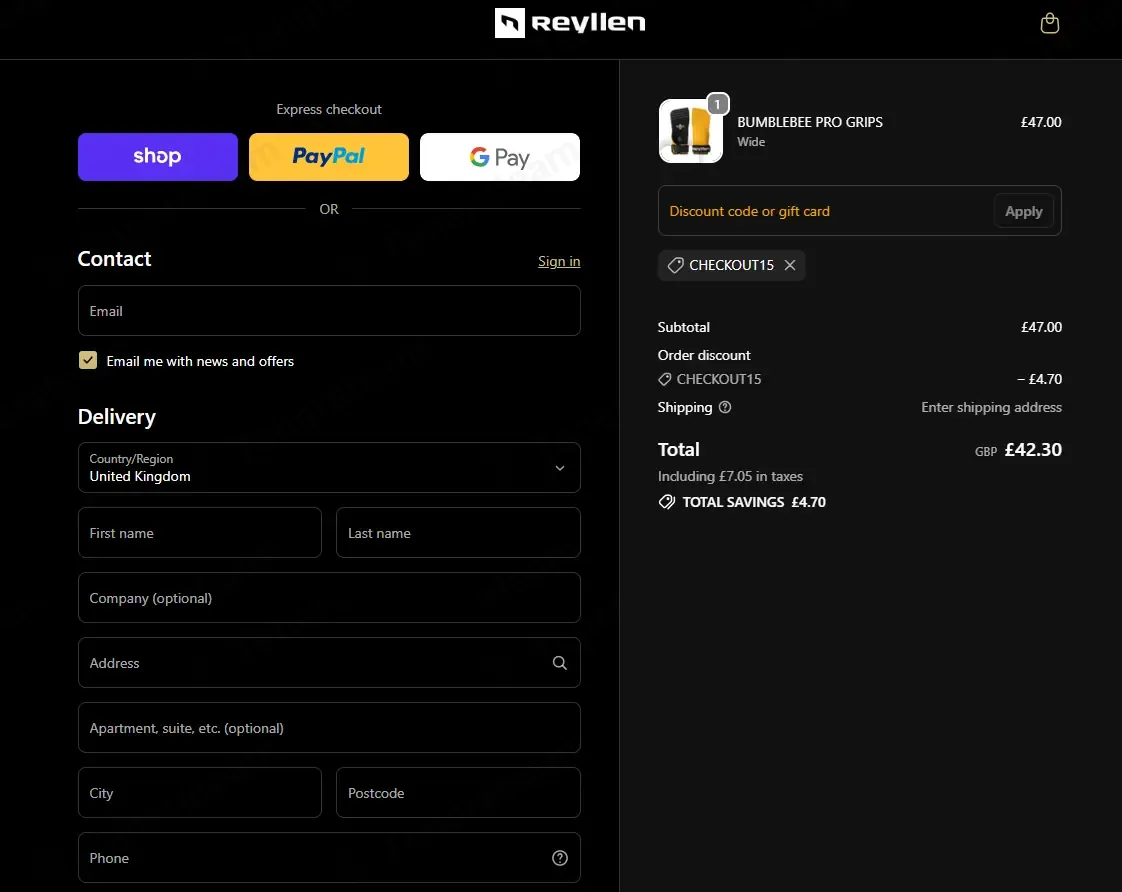1122x892 pixels.
Task: Focus the Email input field
Action: point(329,310)
